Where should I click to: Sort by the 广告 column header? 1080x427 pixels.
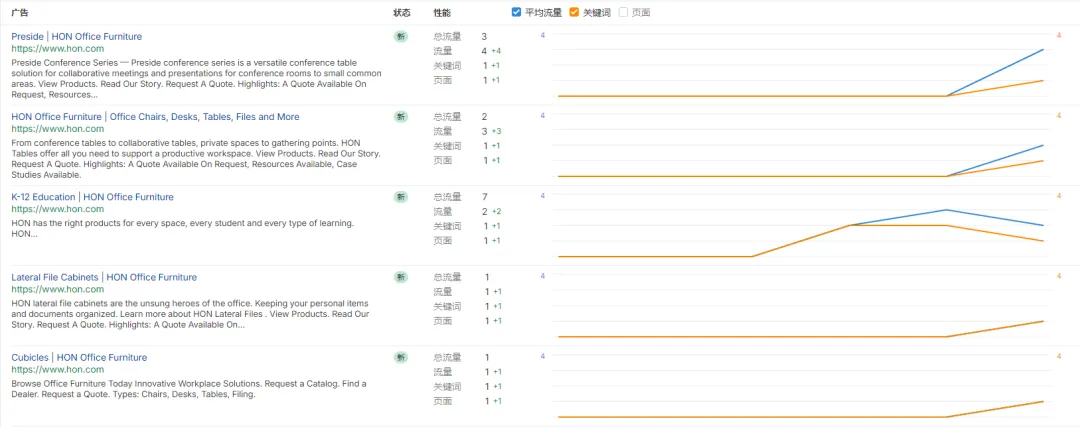pyautogui.click(x=19, y=13)
